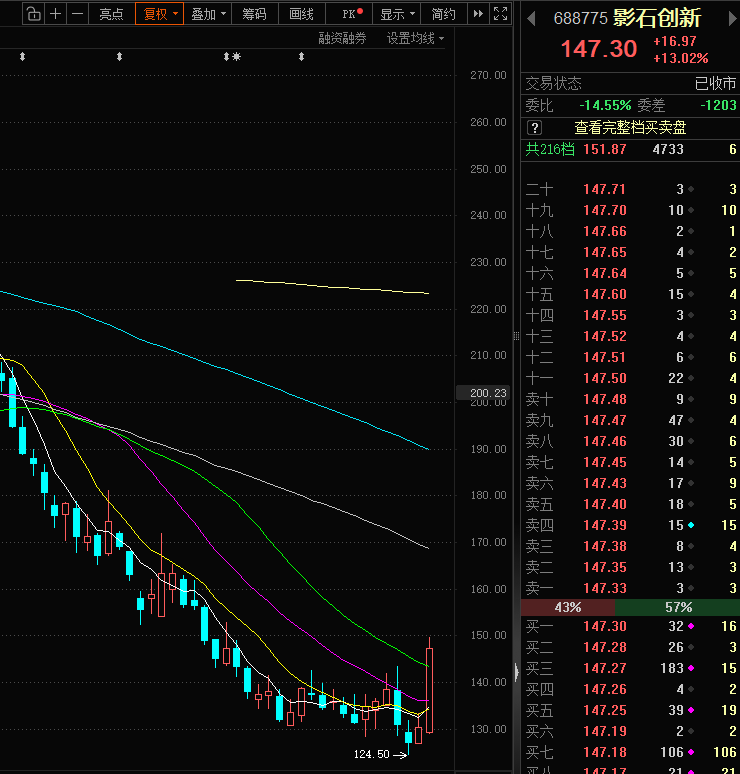The width and height of the screenshot is (740, 774).
Task: Click the gray diamond in 卖九 row
Action: [x=691, y=420]
